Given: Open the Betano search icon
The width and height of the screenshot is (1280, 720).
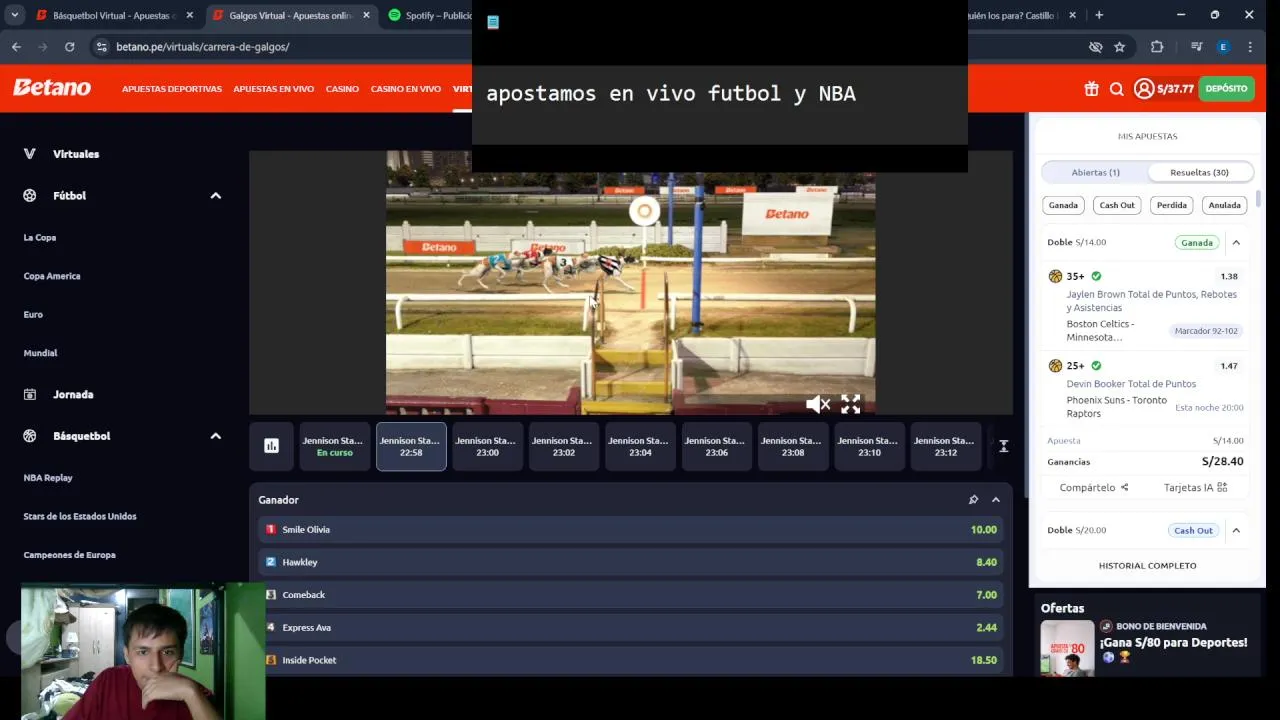Looking at the screenshot, I should tap(1117, 89).
